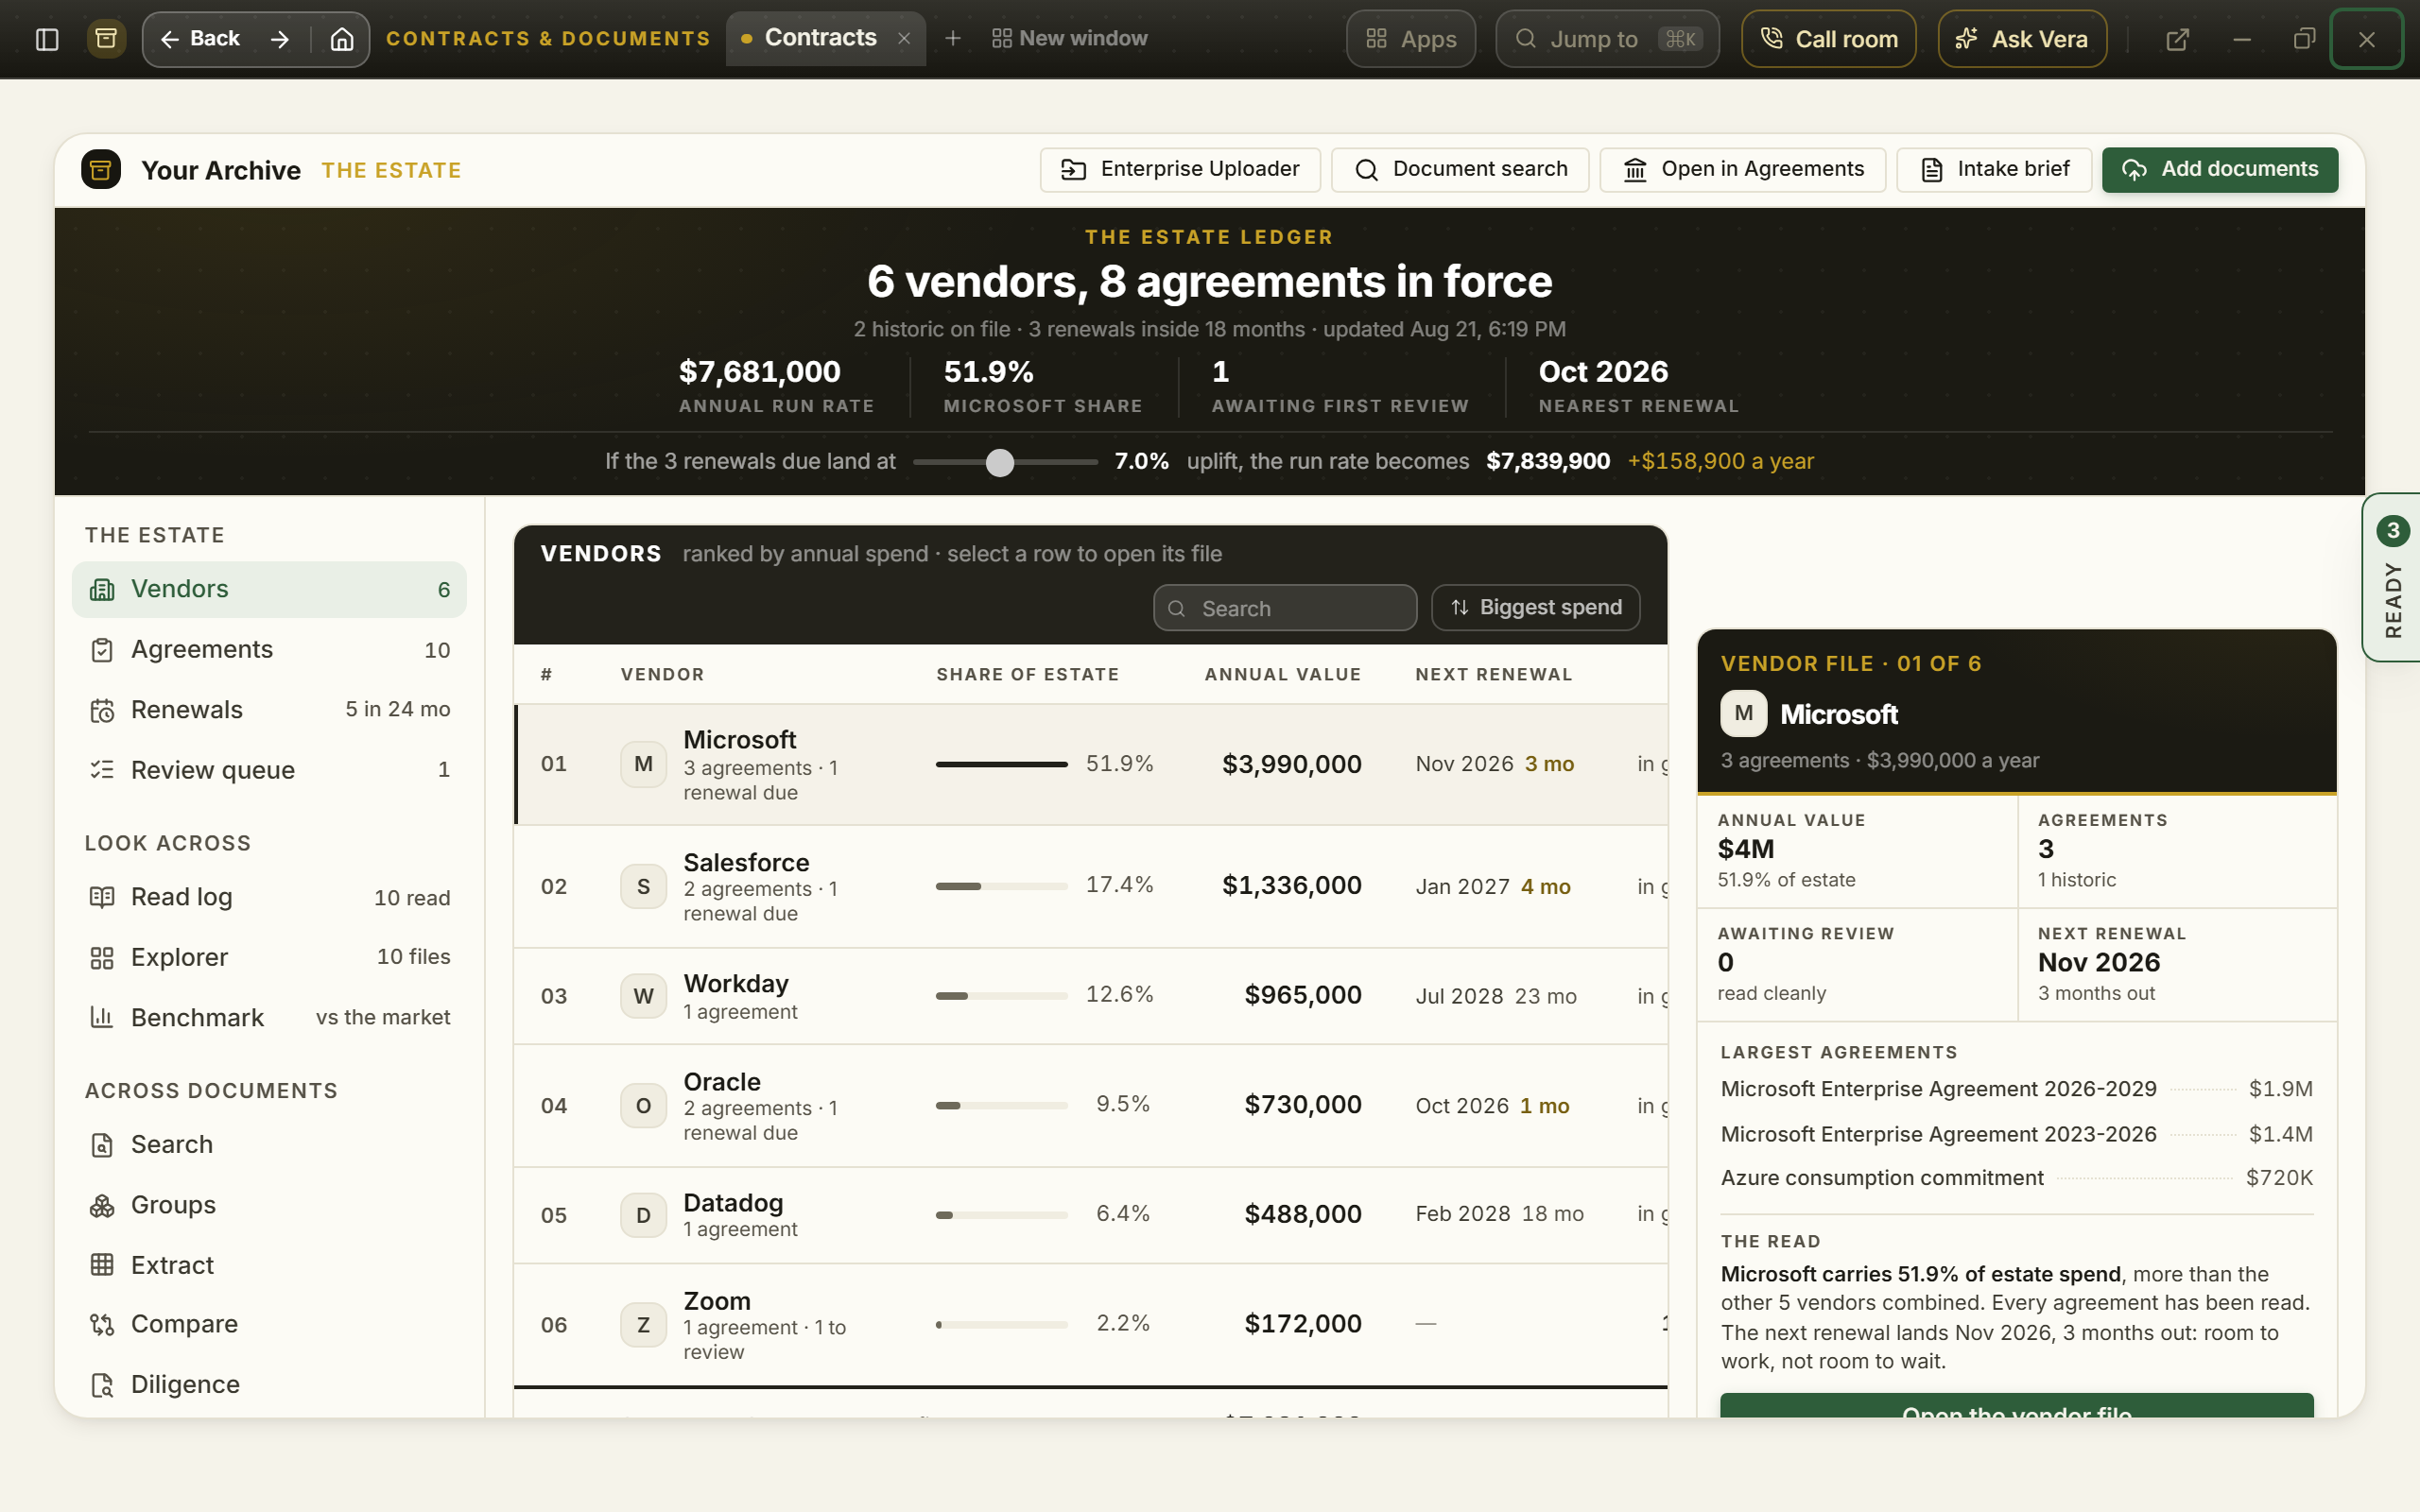
Task: Open the Review queue
Action: point(269,770)
